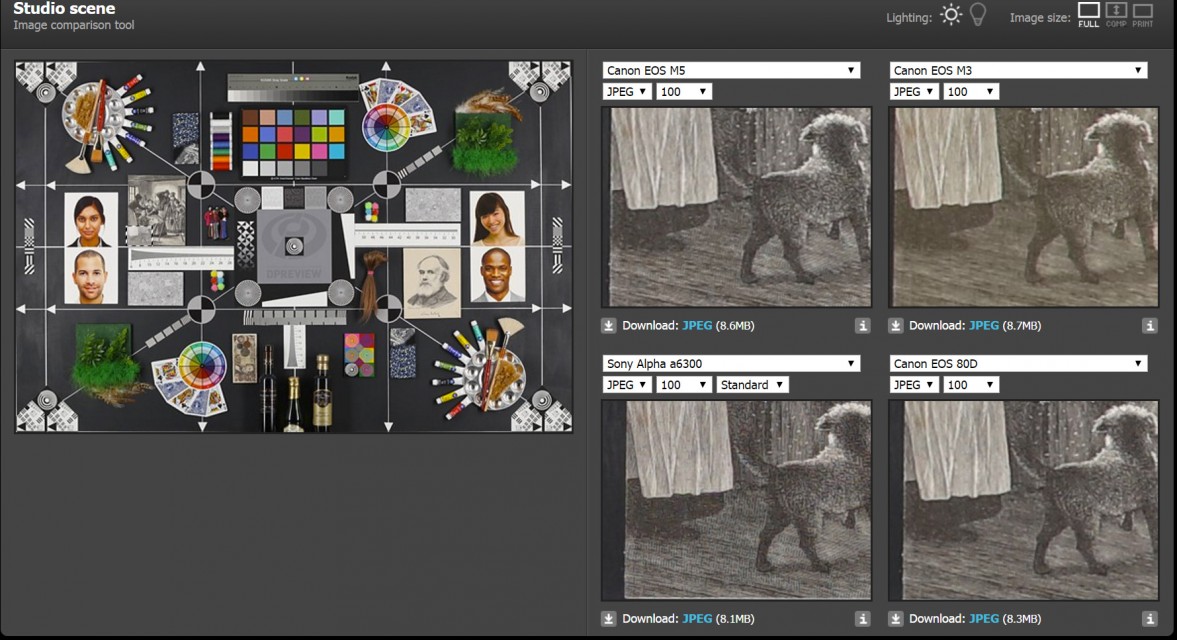Click download arrow icon under Canon EOS 80D
The width and height of the screenshot is (1177, 640).
(896, 619)
